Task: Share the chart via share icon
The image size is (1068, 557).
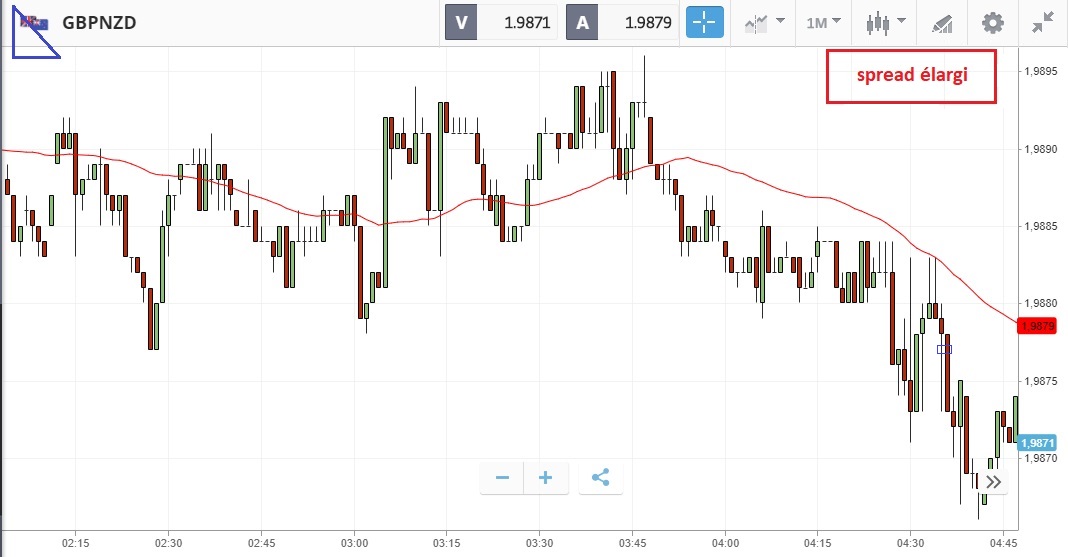Action: point(600,478)
